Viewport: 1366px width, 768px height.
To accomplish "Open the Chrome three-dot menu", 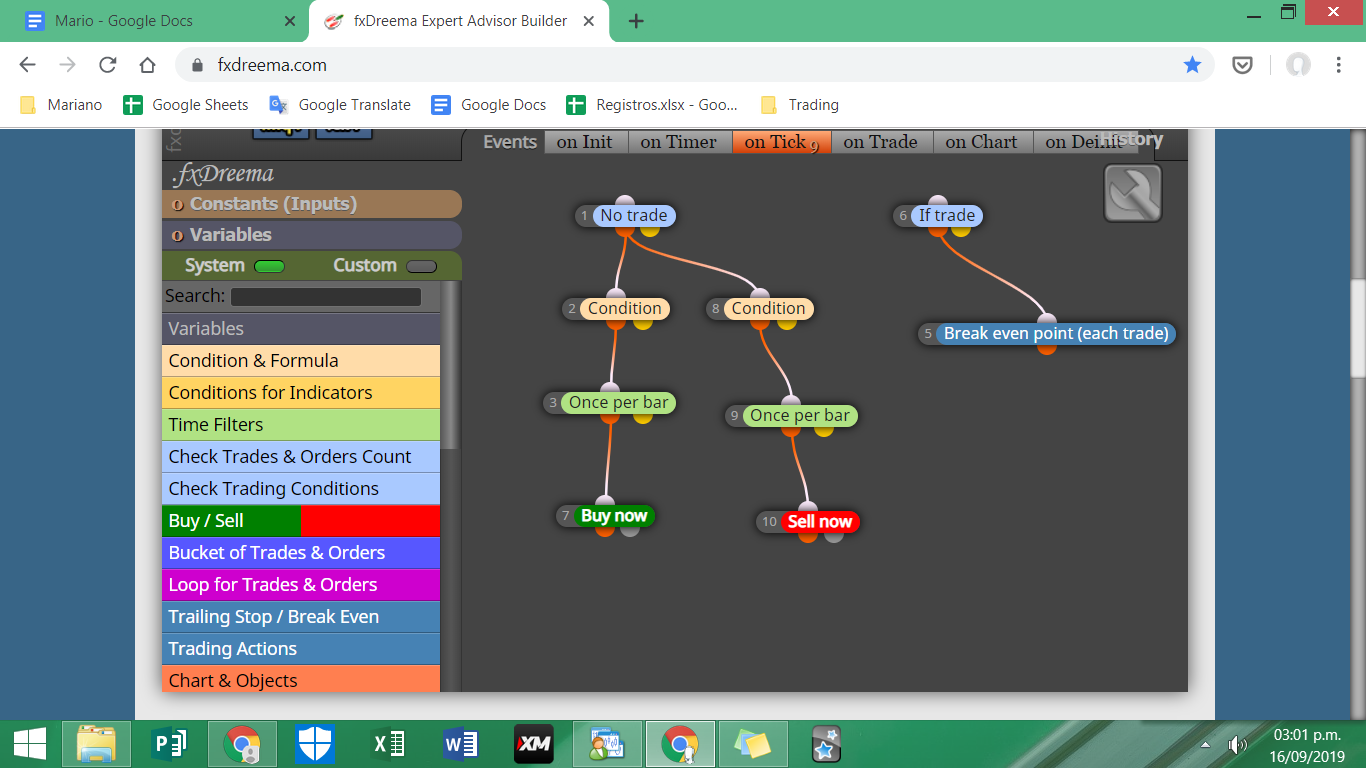I will [1339, 65].
